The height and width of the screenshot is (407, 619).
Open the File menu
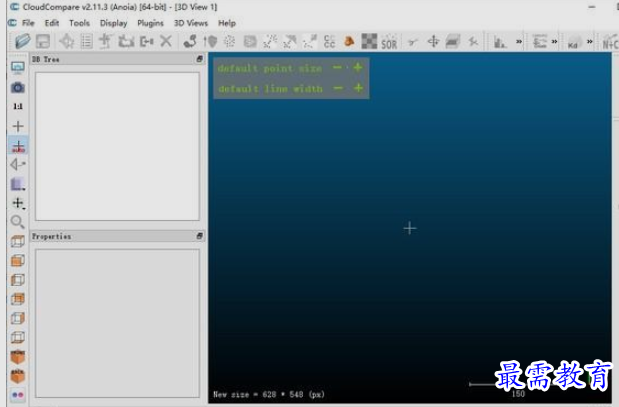(28, 23)
